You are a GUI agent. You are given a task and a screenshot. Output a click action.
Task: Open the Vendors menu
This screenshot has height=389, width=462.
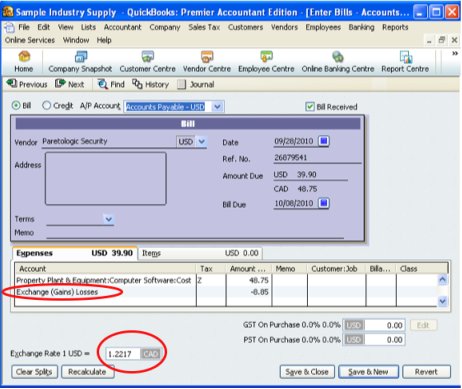pyautogui.click(x=284, y=27)
